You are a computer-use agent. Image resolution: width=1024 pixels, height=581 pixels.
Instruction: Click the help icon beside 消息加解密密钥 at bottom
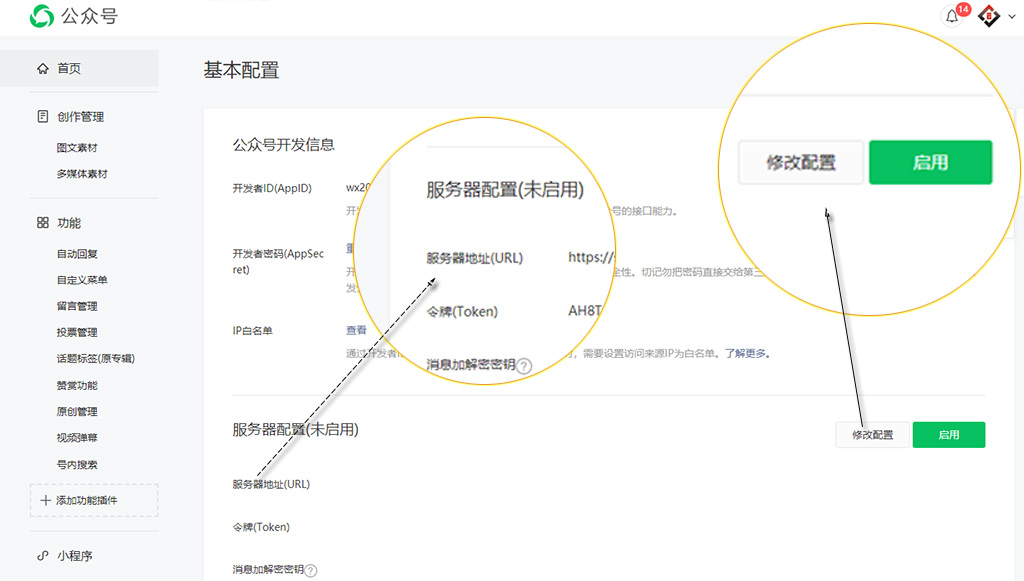[311, 571]
